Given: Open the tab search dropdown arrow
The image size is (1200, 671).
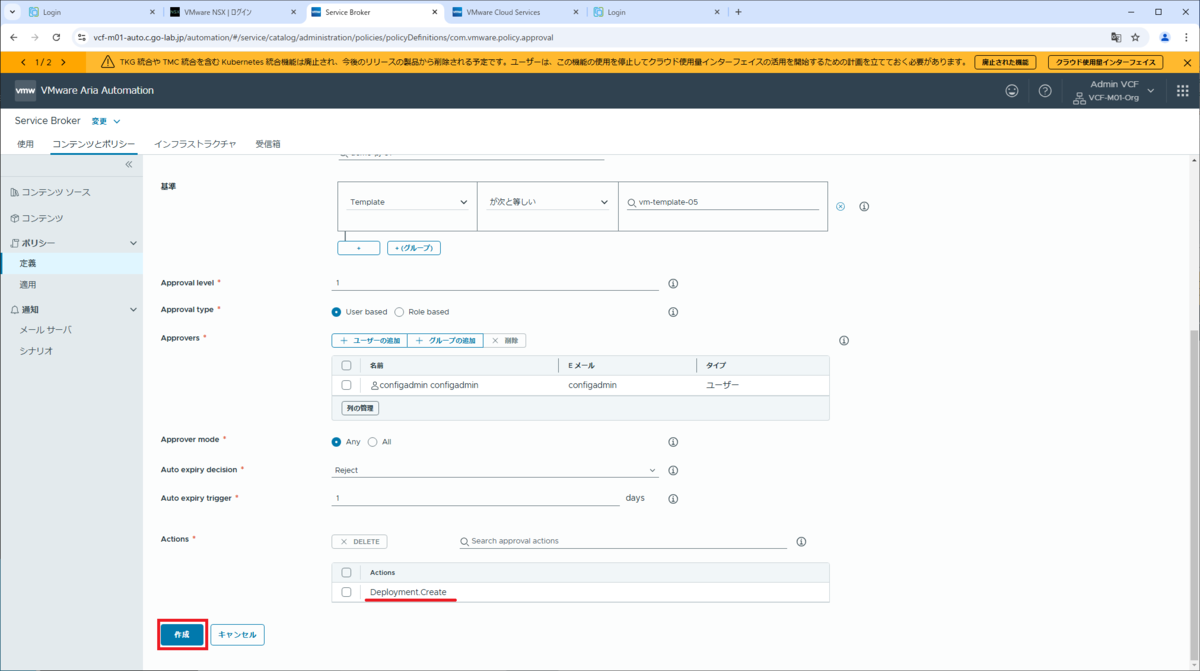Looking at the screenshot, I should coord(12,12).
